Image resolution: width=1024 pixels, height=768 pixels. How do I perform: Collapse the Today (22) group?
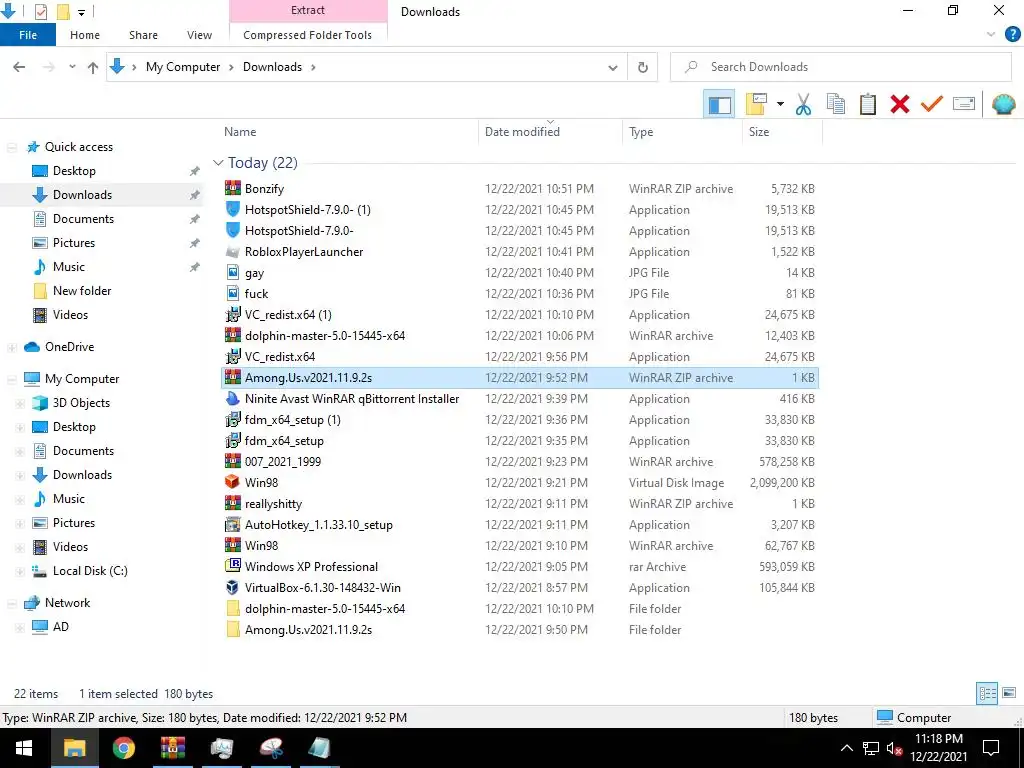pyautogui.click(x=218, y=163)
